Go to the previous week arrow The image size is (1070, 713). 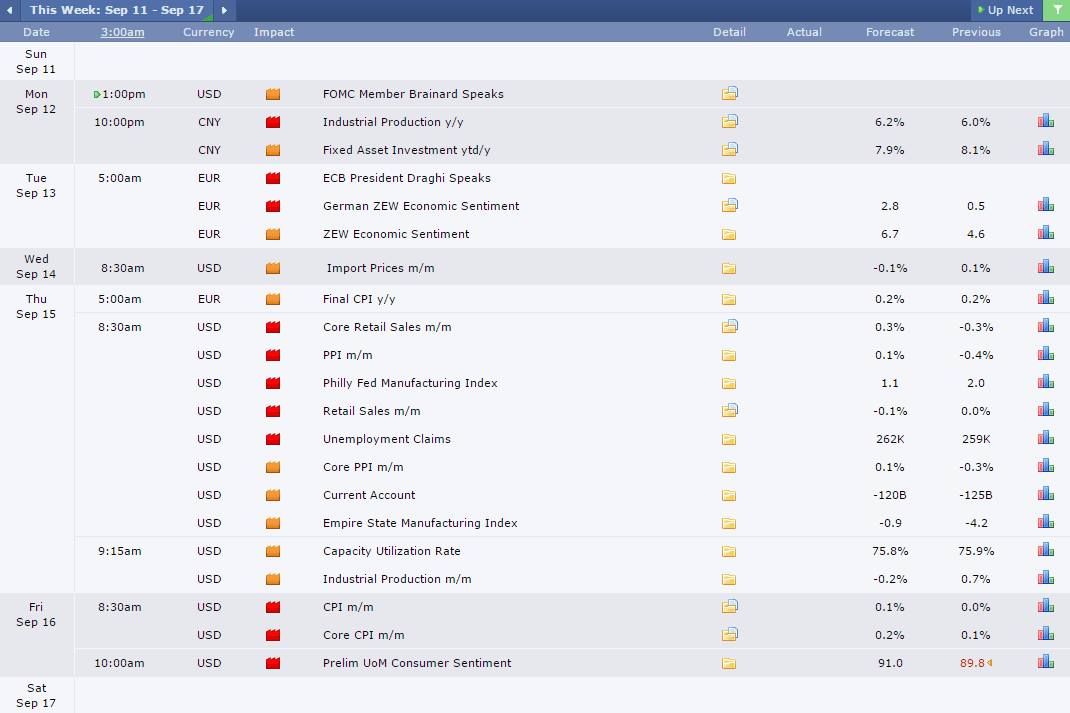click(x=10, y=10)
